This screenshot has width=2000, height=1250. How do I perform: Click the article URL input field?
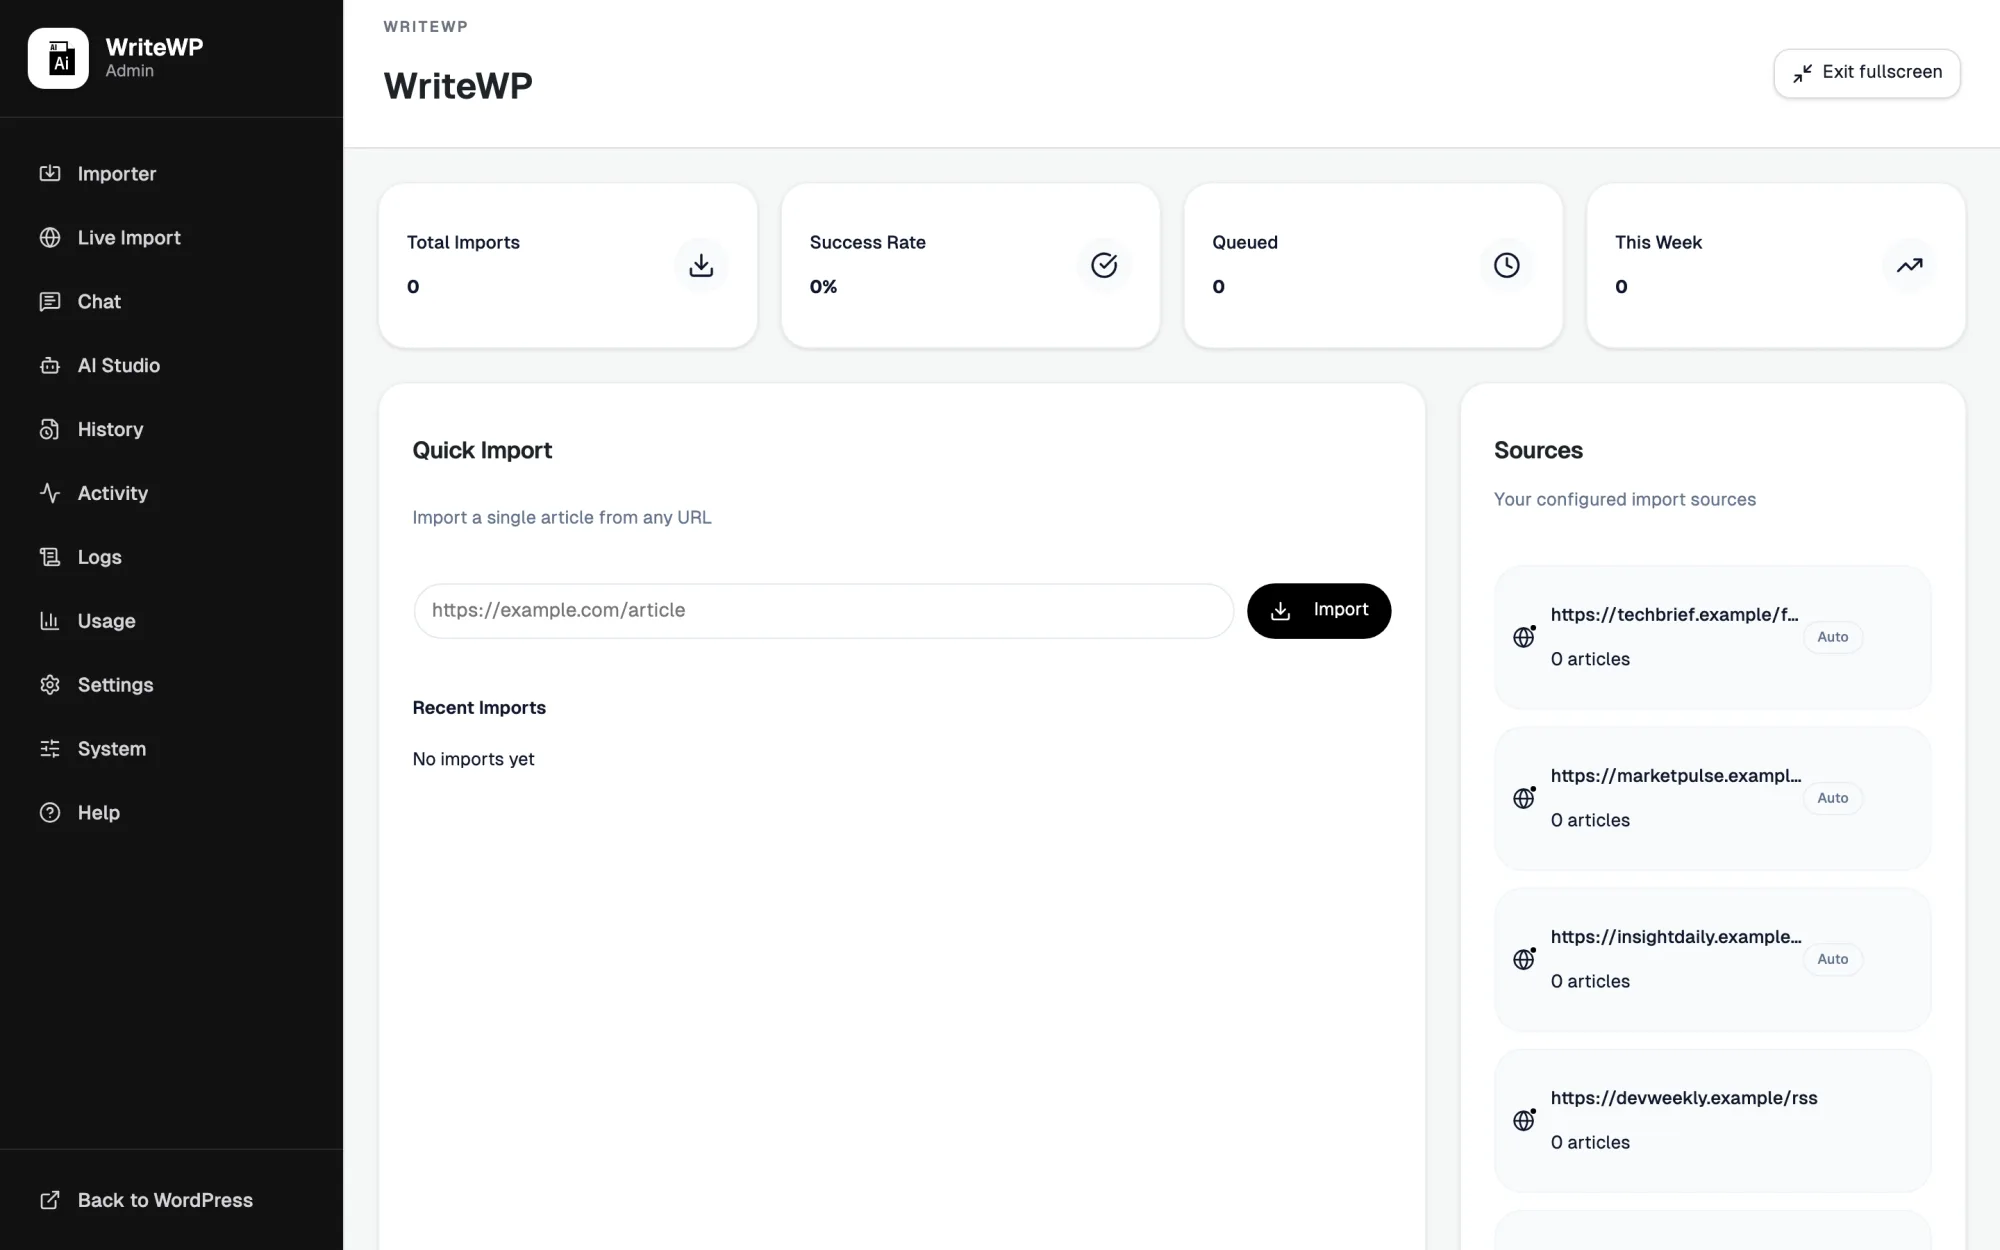(824, 610)
